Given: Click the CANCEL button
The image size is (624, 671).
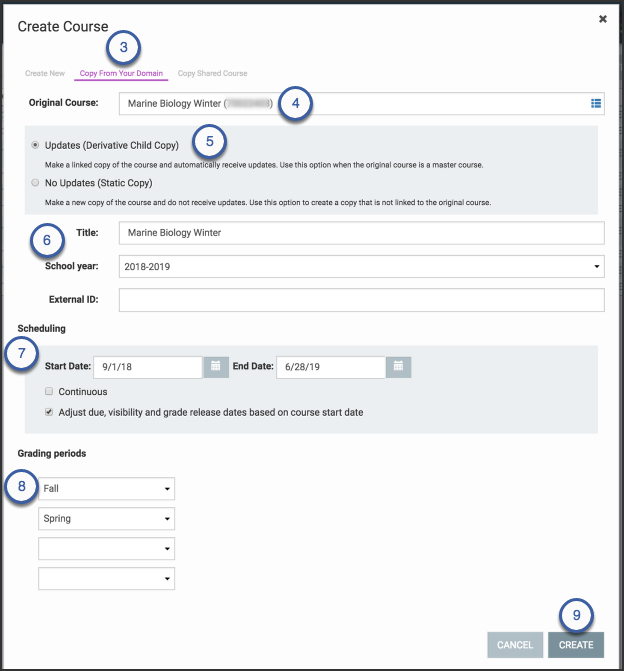Looking at the screenshot, I should [x=515, y=644].
